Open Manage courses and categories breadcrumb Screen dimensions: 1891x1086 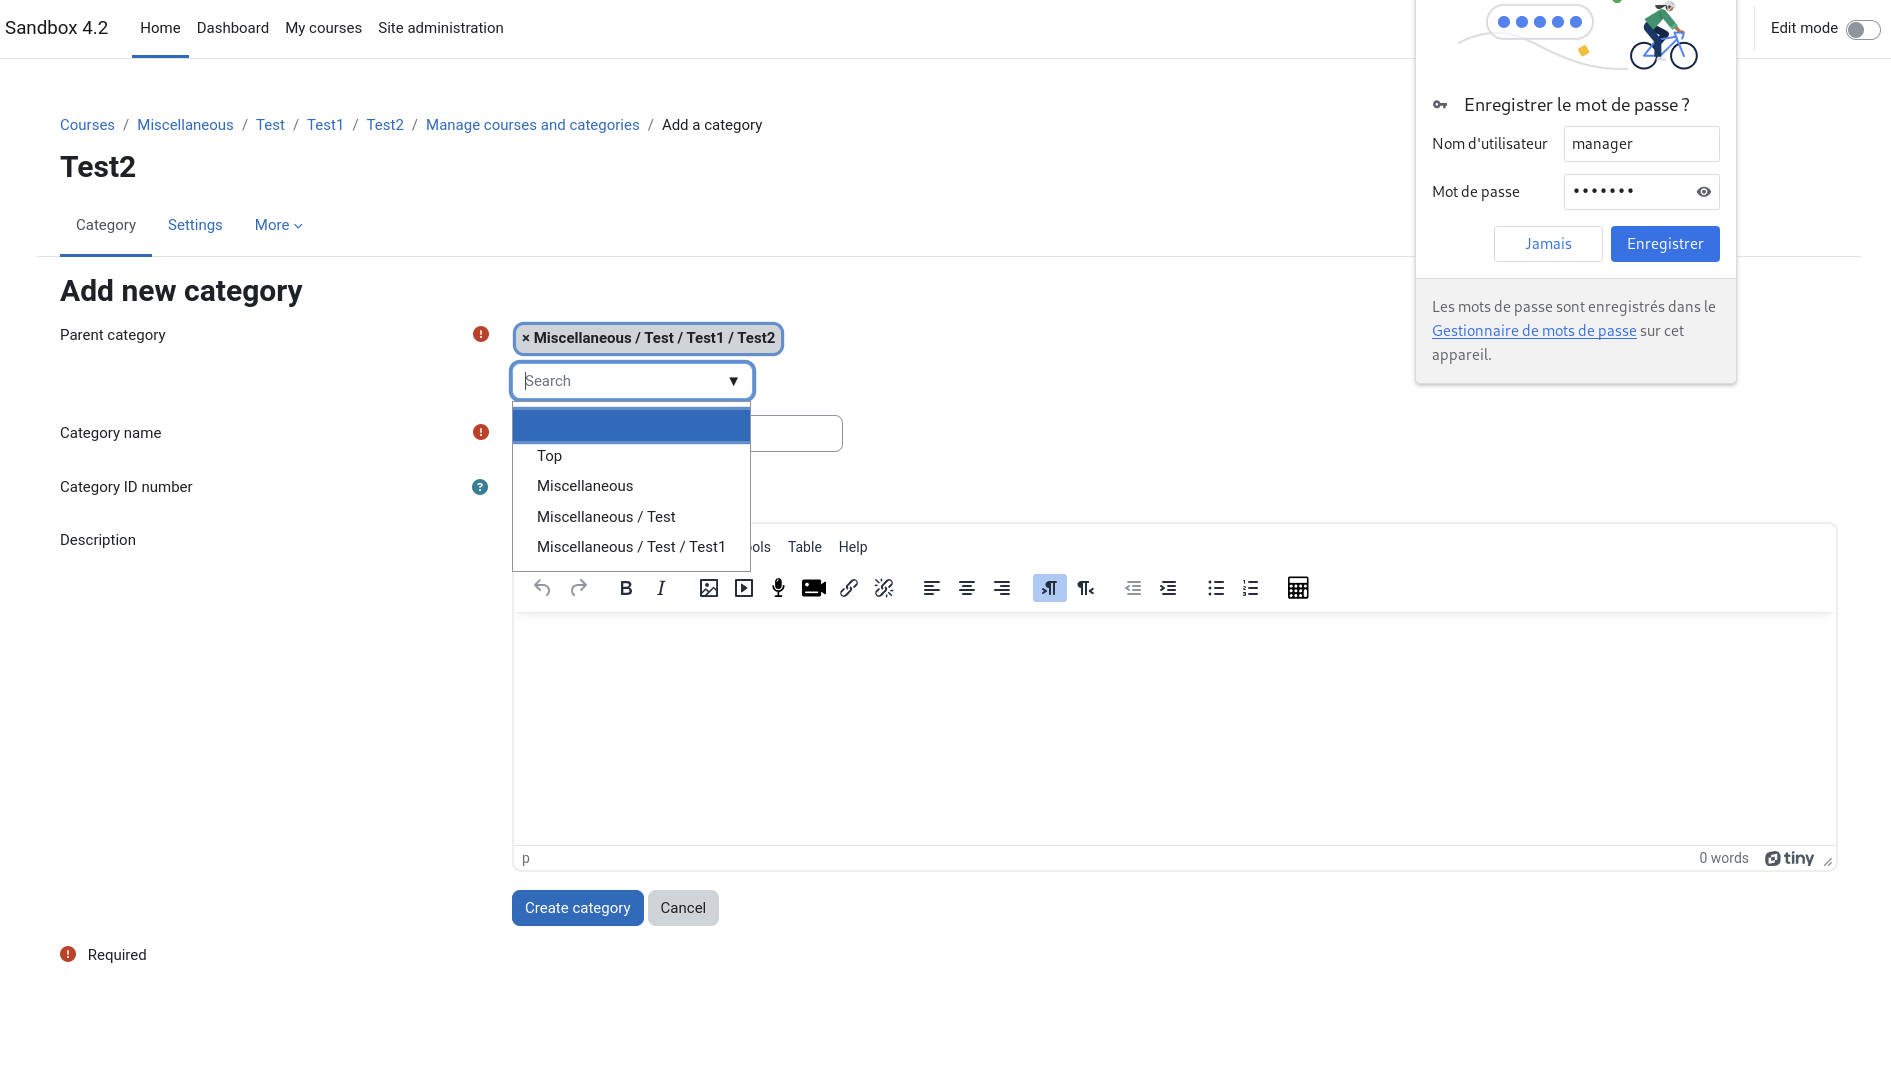coord(532,125)
